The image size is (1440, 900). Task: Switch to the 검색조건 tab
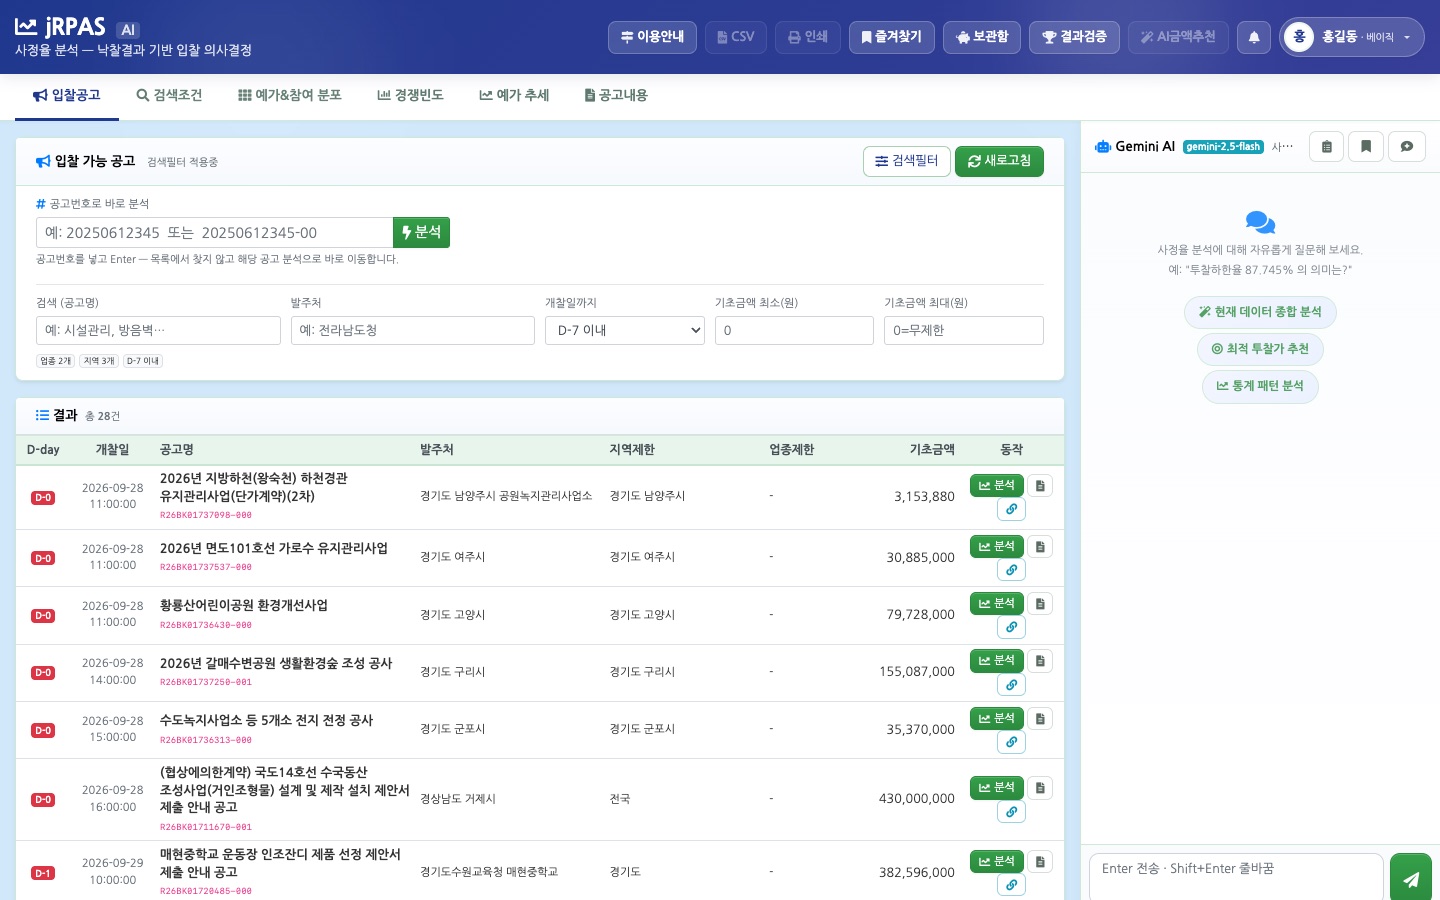point(169,95)
